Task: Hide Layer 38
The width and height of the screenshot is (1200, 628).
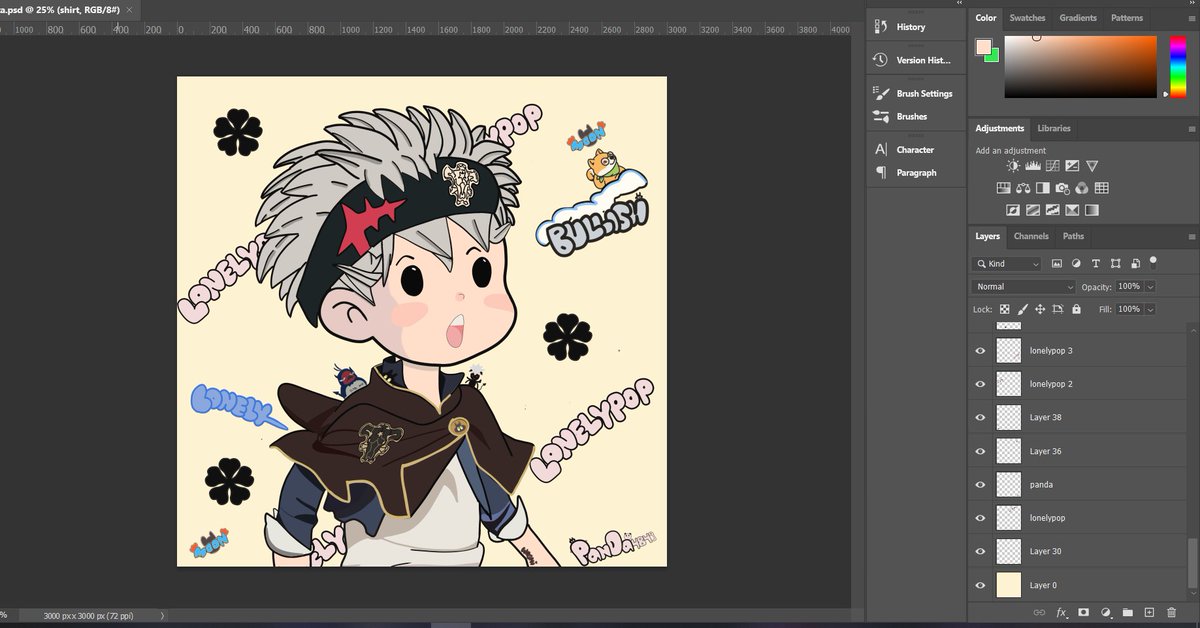Action: click(x=980, y=417)
